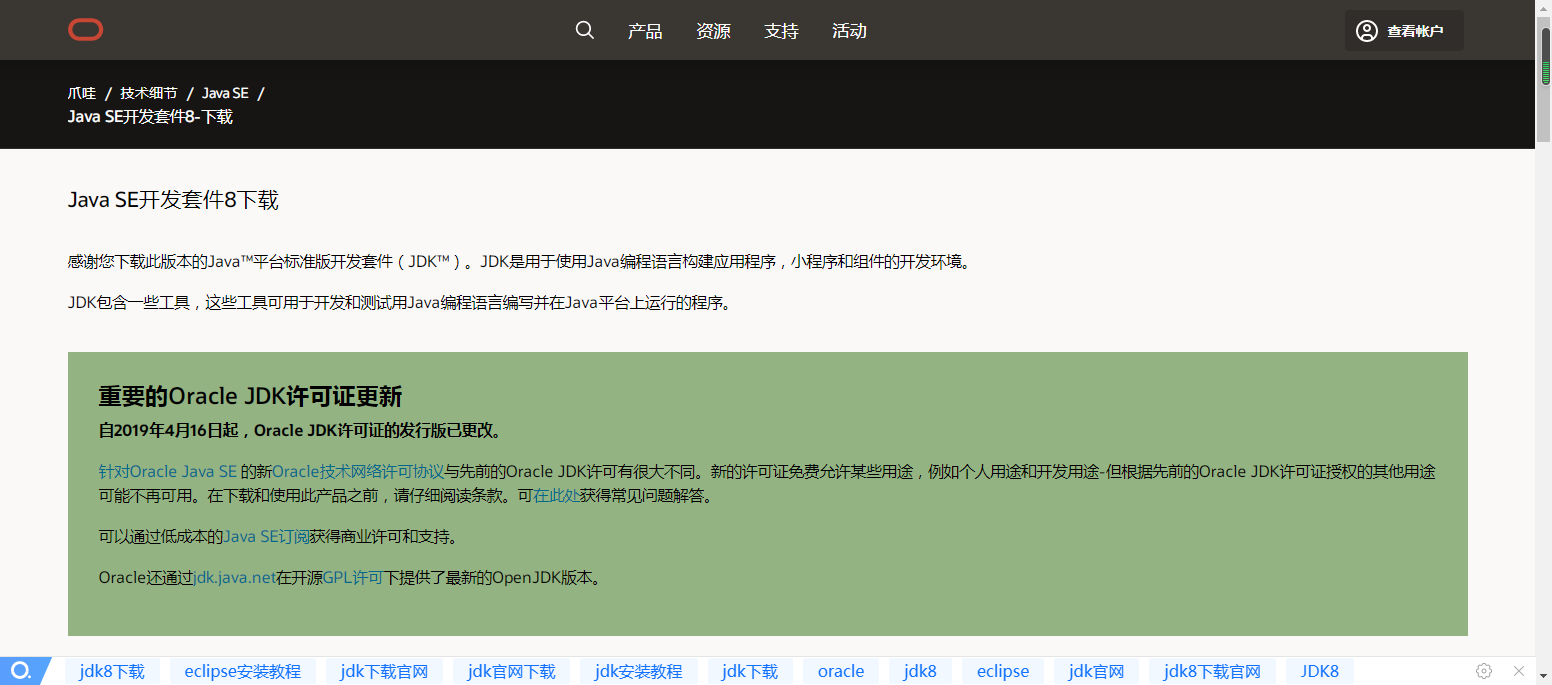The image size is (1552, 685).
Task: Select jdk下载官网 suggestion tag
Action: click(384, 671)
